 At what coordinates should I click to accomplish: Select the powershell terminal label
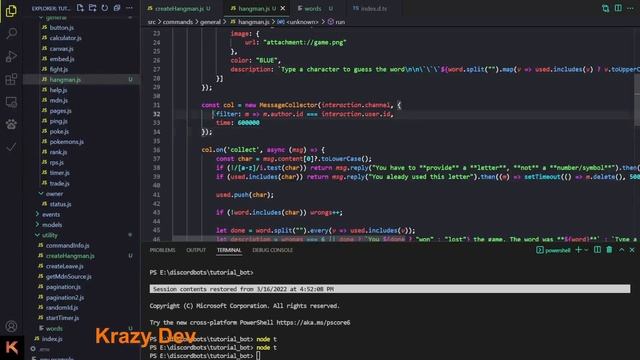[x=553, y=250]
